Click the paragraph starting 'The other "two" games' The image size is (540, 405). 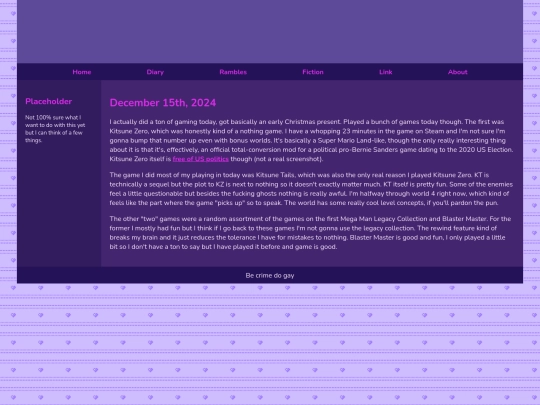click(311, 232)
